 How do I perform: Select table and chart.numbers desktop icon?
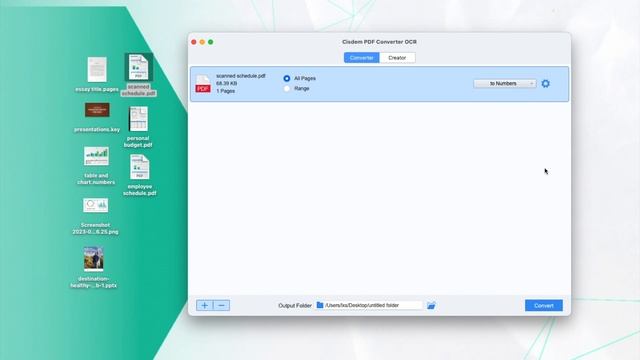point(96,156)
